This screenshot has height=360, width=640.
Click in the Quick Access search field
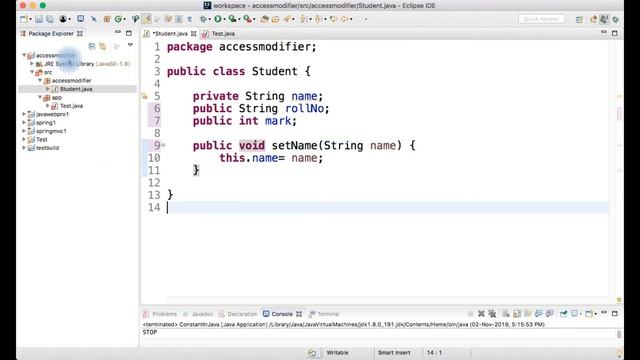[541, 19]
